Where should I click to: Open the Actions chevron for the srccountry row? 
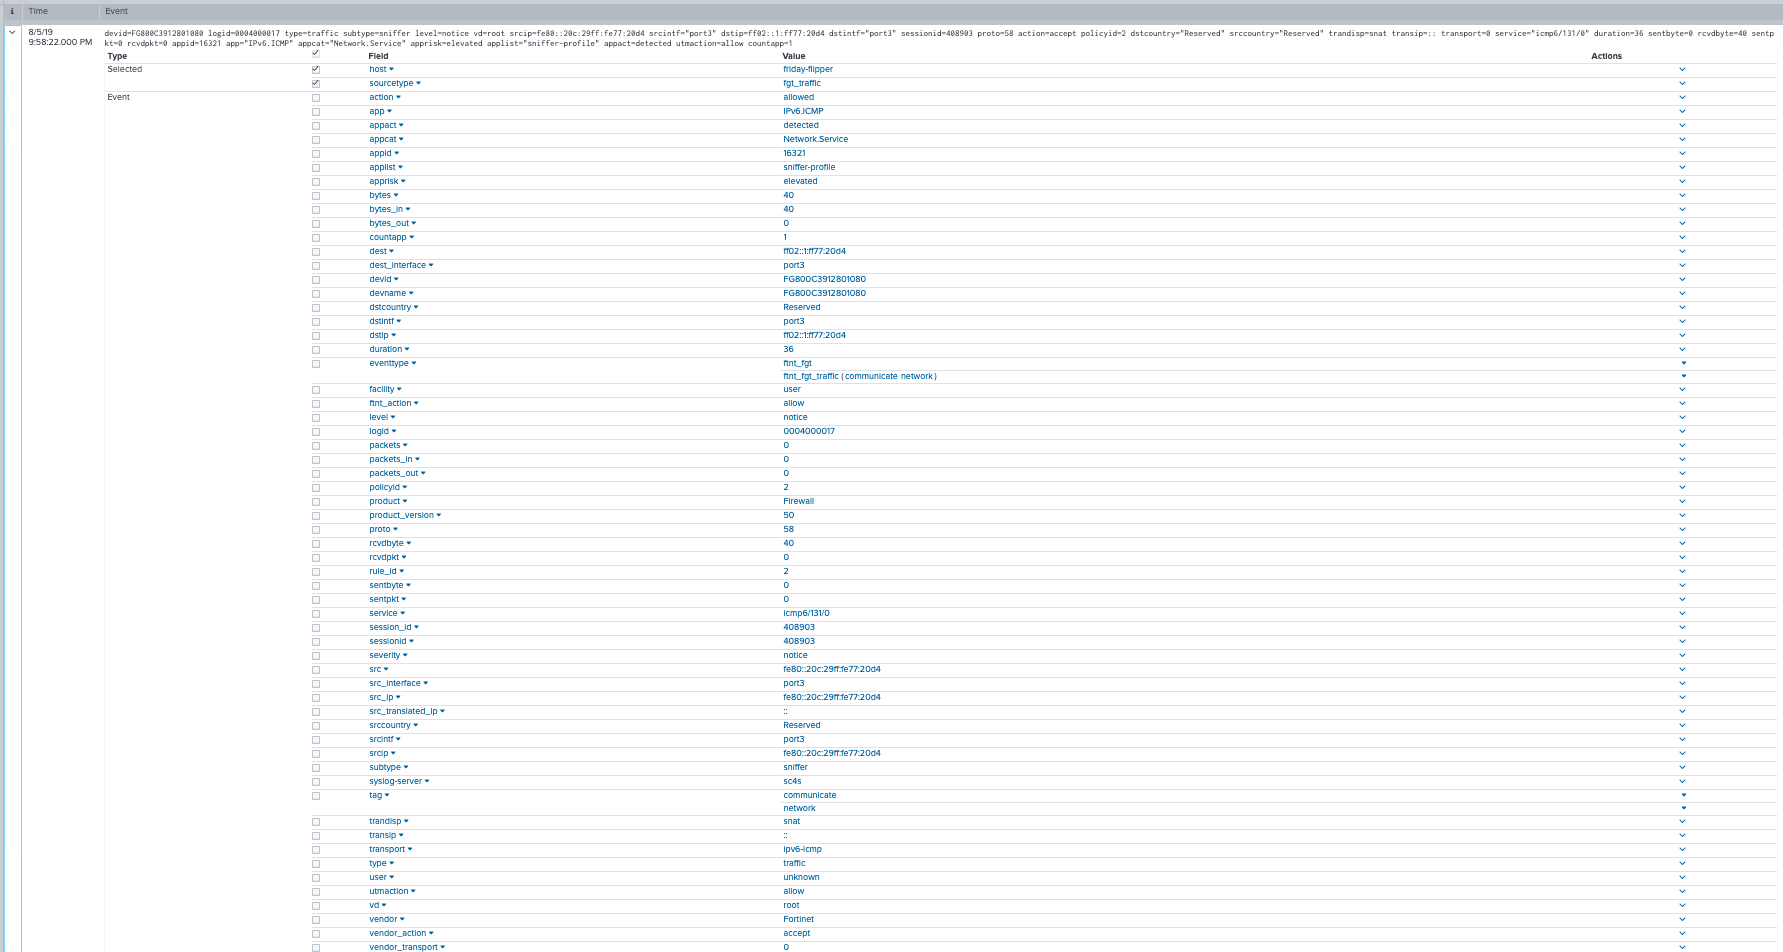point(1682,726)
